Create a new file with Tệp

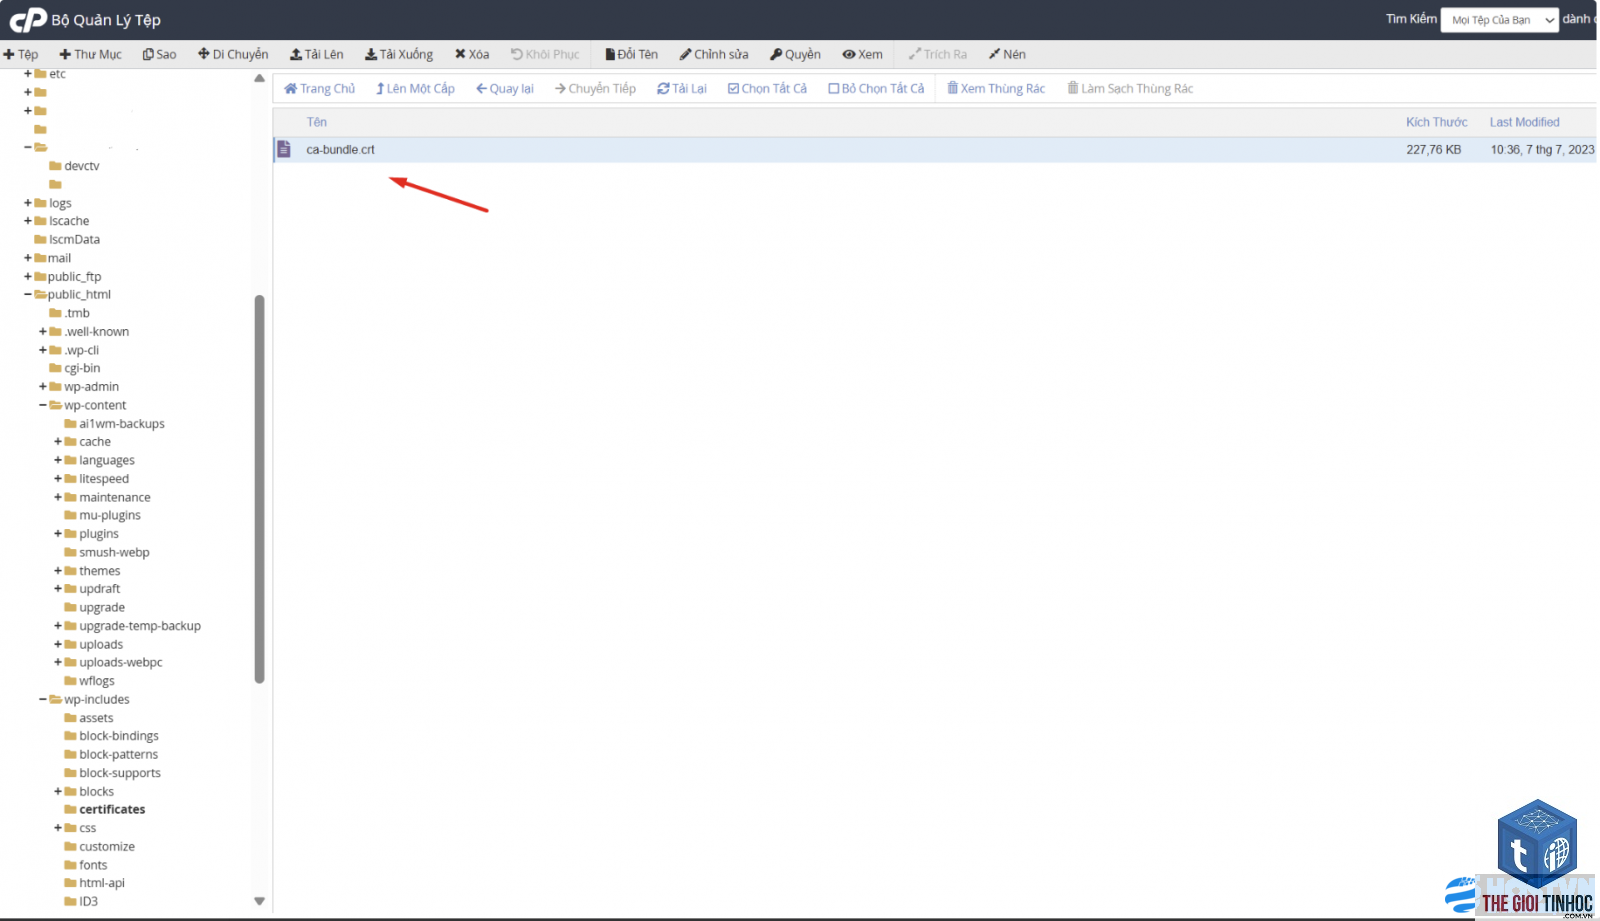click(x=21, y=54)
